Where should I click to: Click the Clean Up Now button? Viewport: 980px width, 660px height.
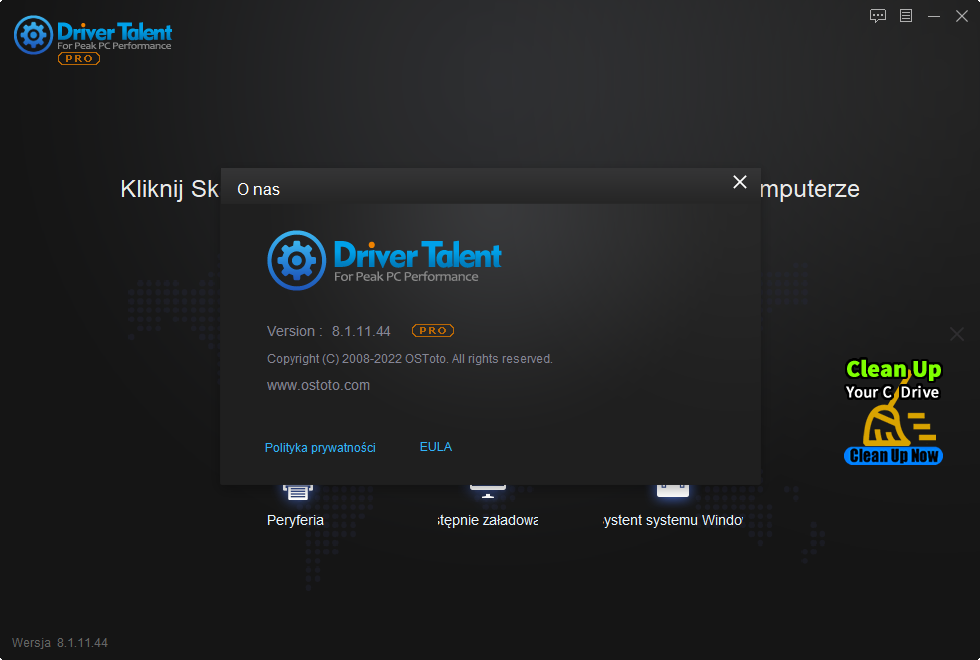click(x=893, y=456)
